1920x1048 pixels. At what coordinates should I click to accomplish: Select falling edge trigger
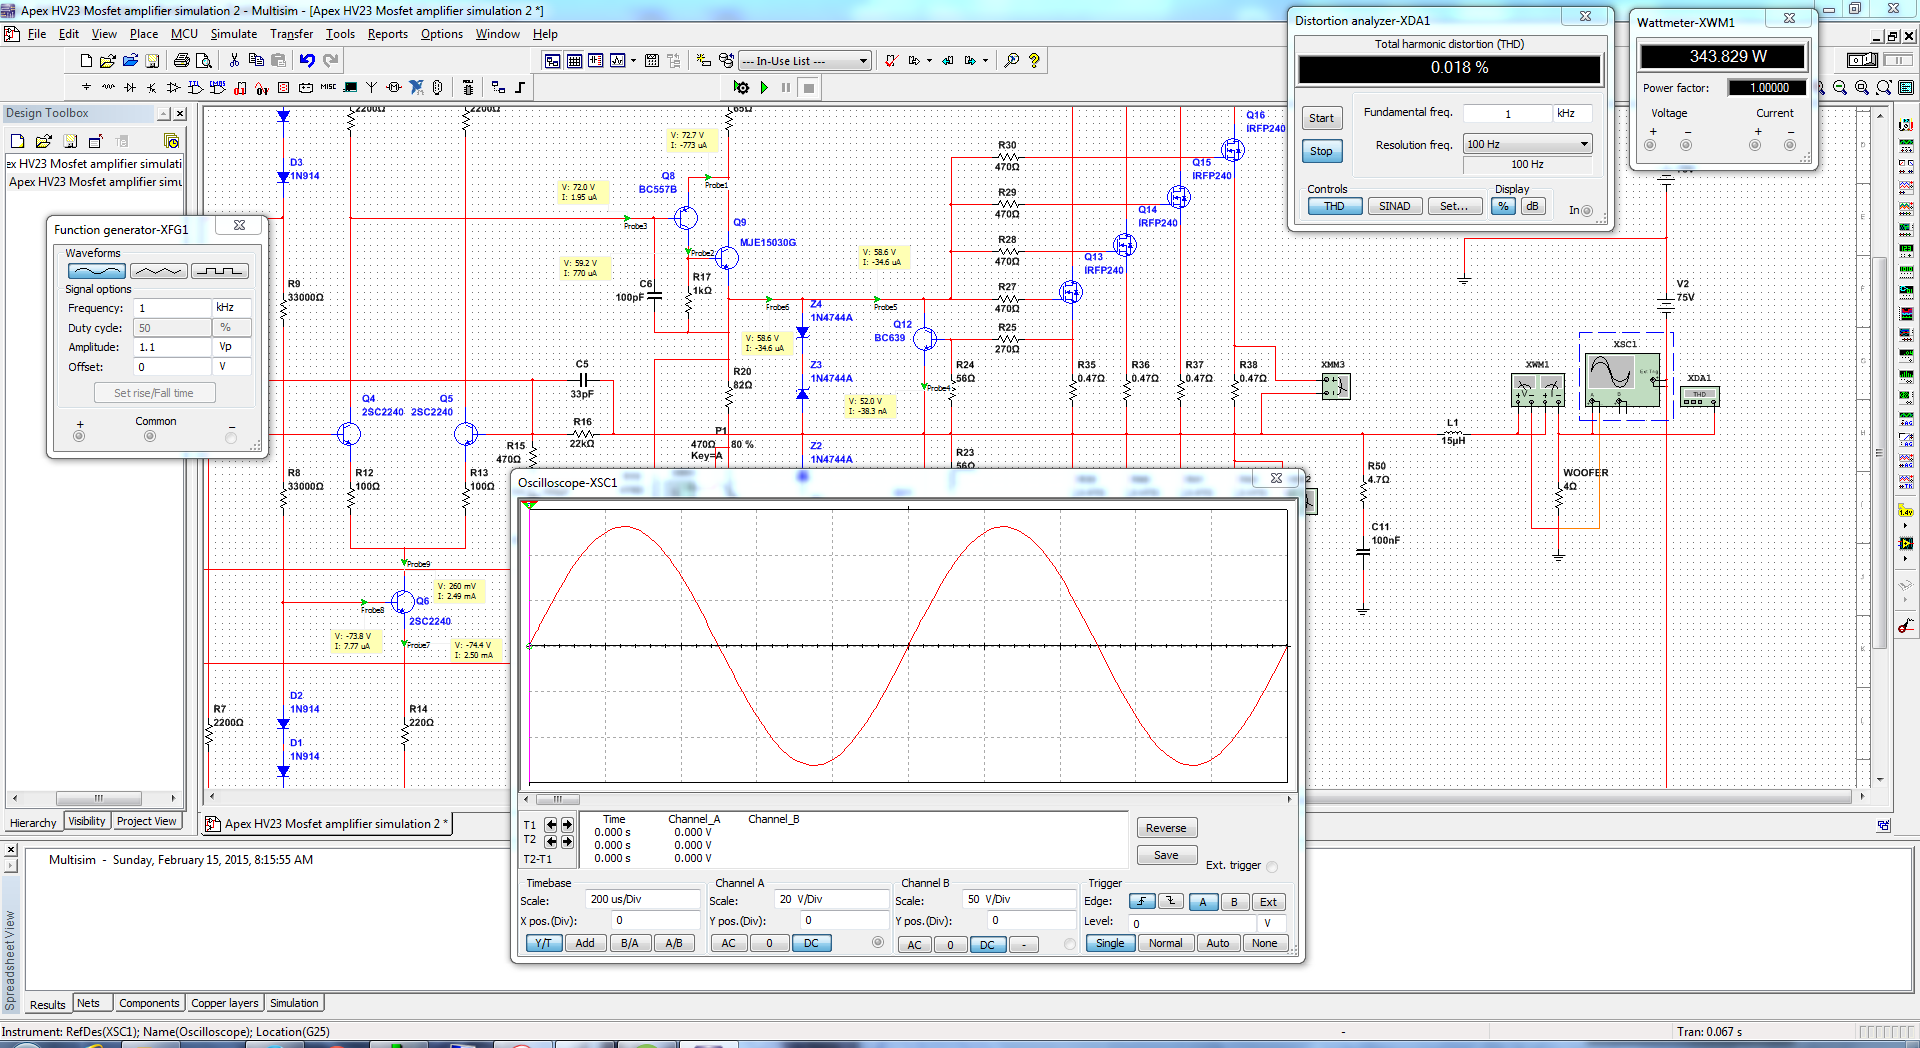click(x=1172, y=901)
